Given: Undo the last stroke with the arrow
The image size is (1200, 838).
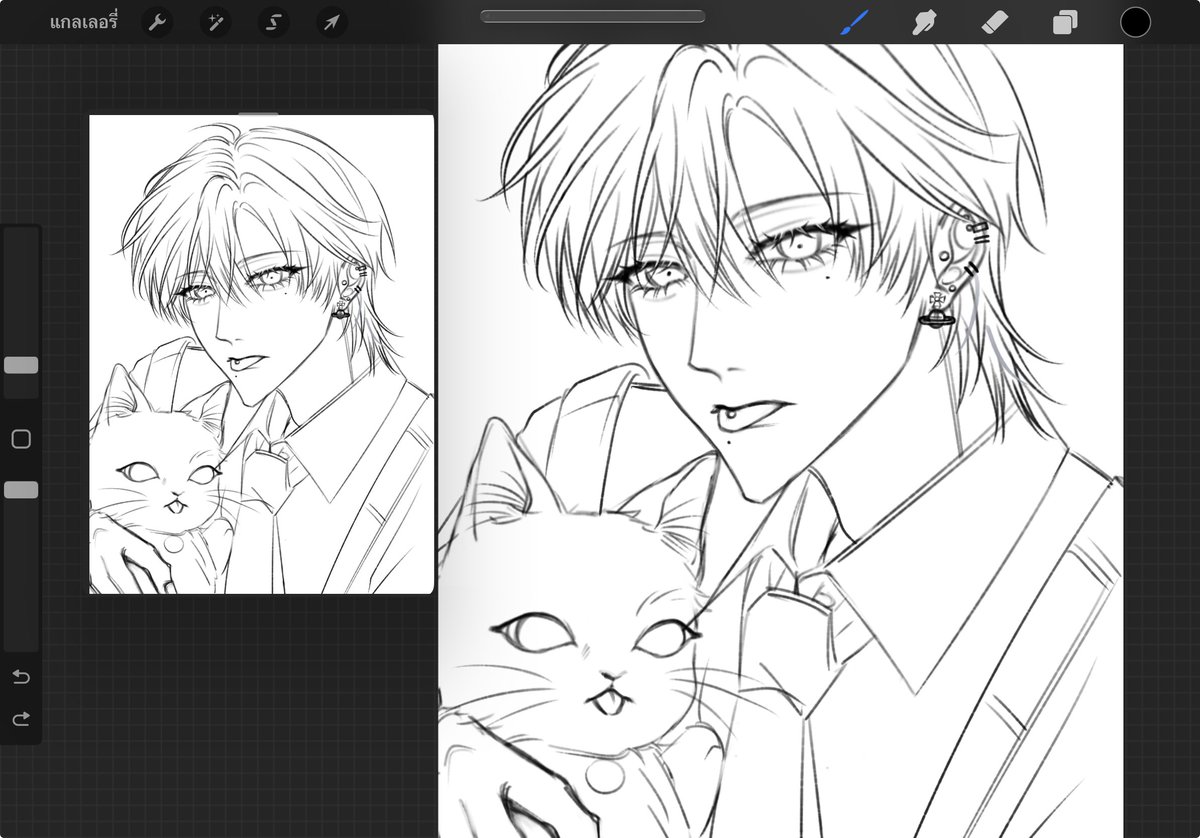Looking at the screenshot, I should tap(21, 677).
